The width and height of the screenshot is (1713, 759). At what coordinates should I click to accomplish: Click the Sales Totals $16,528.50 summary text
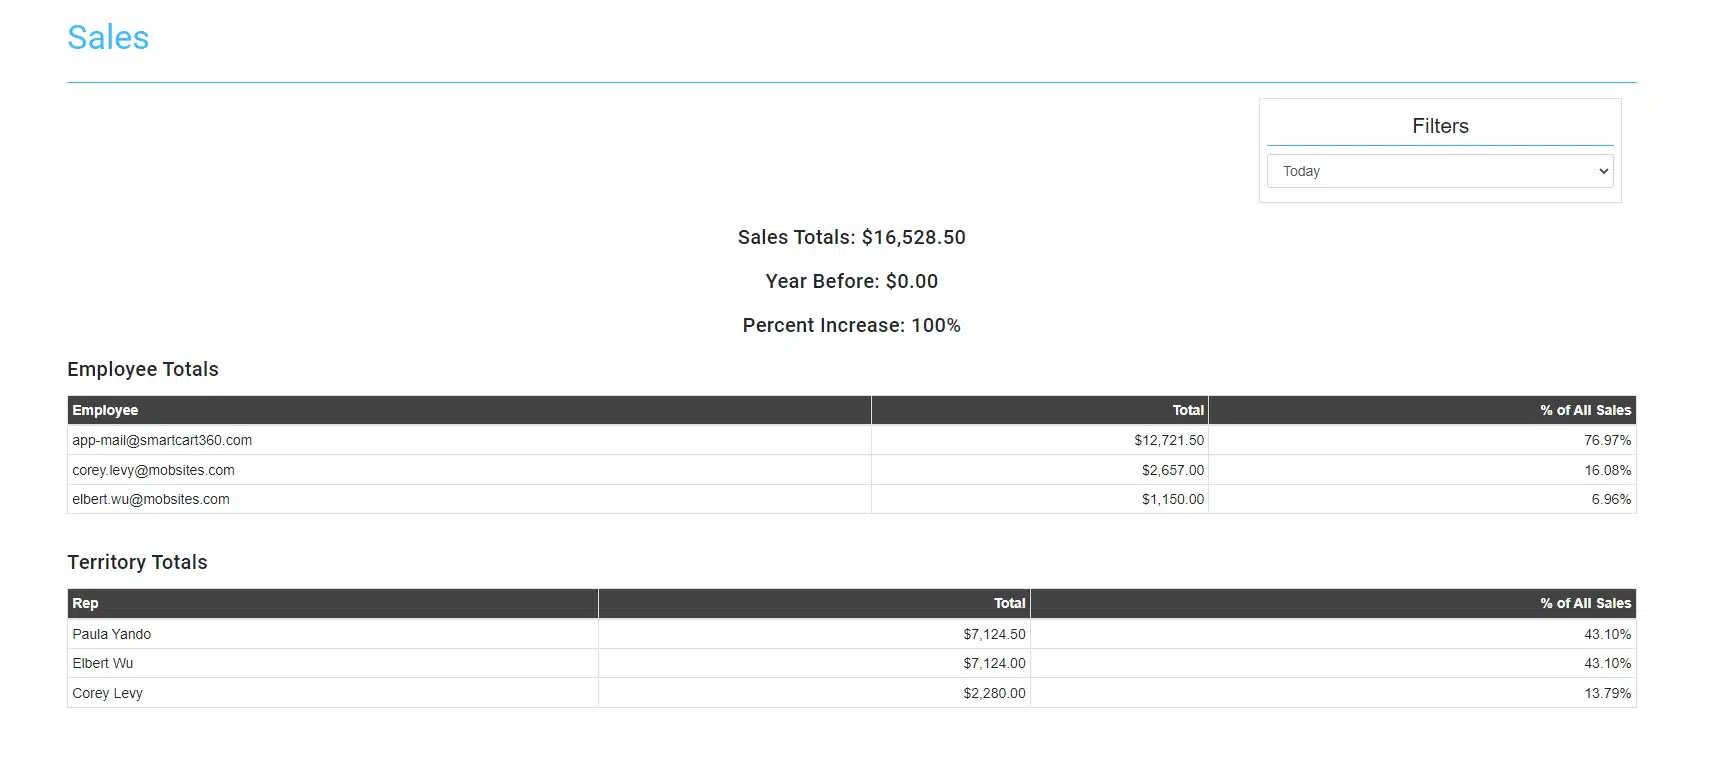(x=851, y=237)
